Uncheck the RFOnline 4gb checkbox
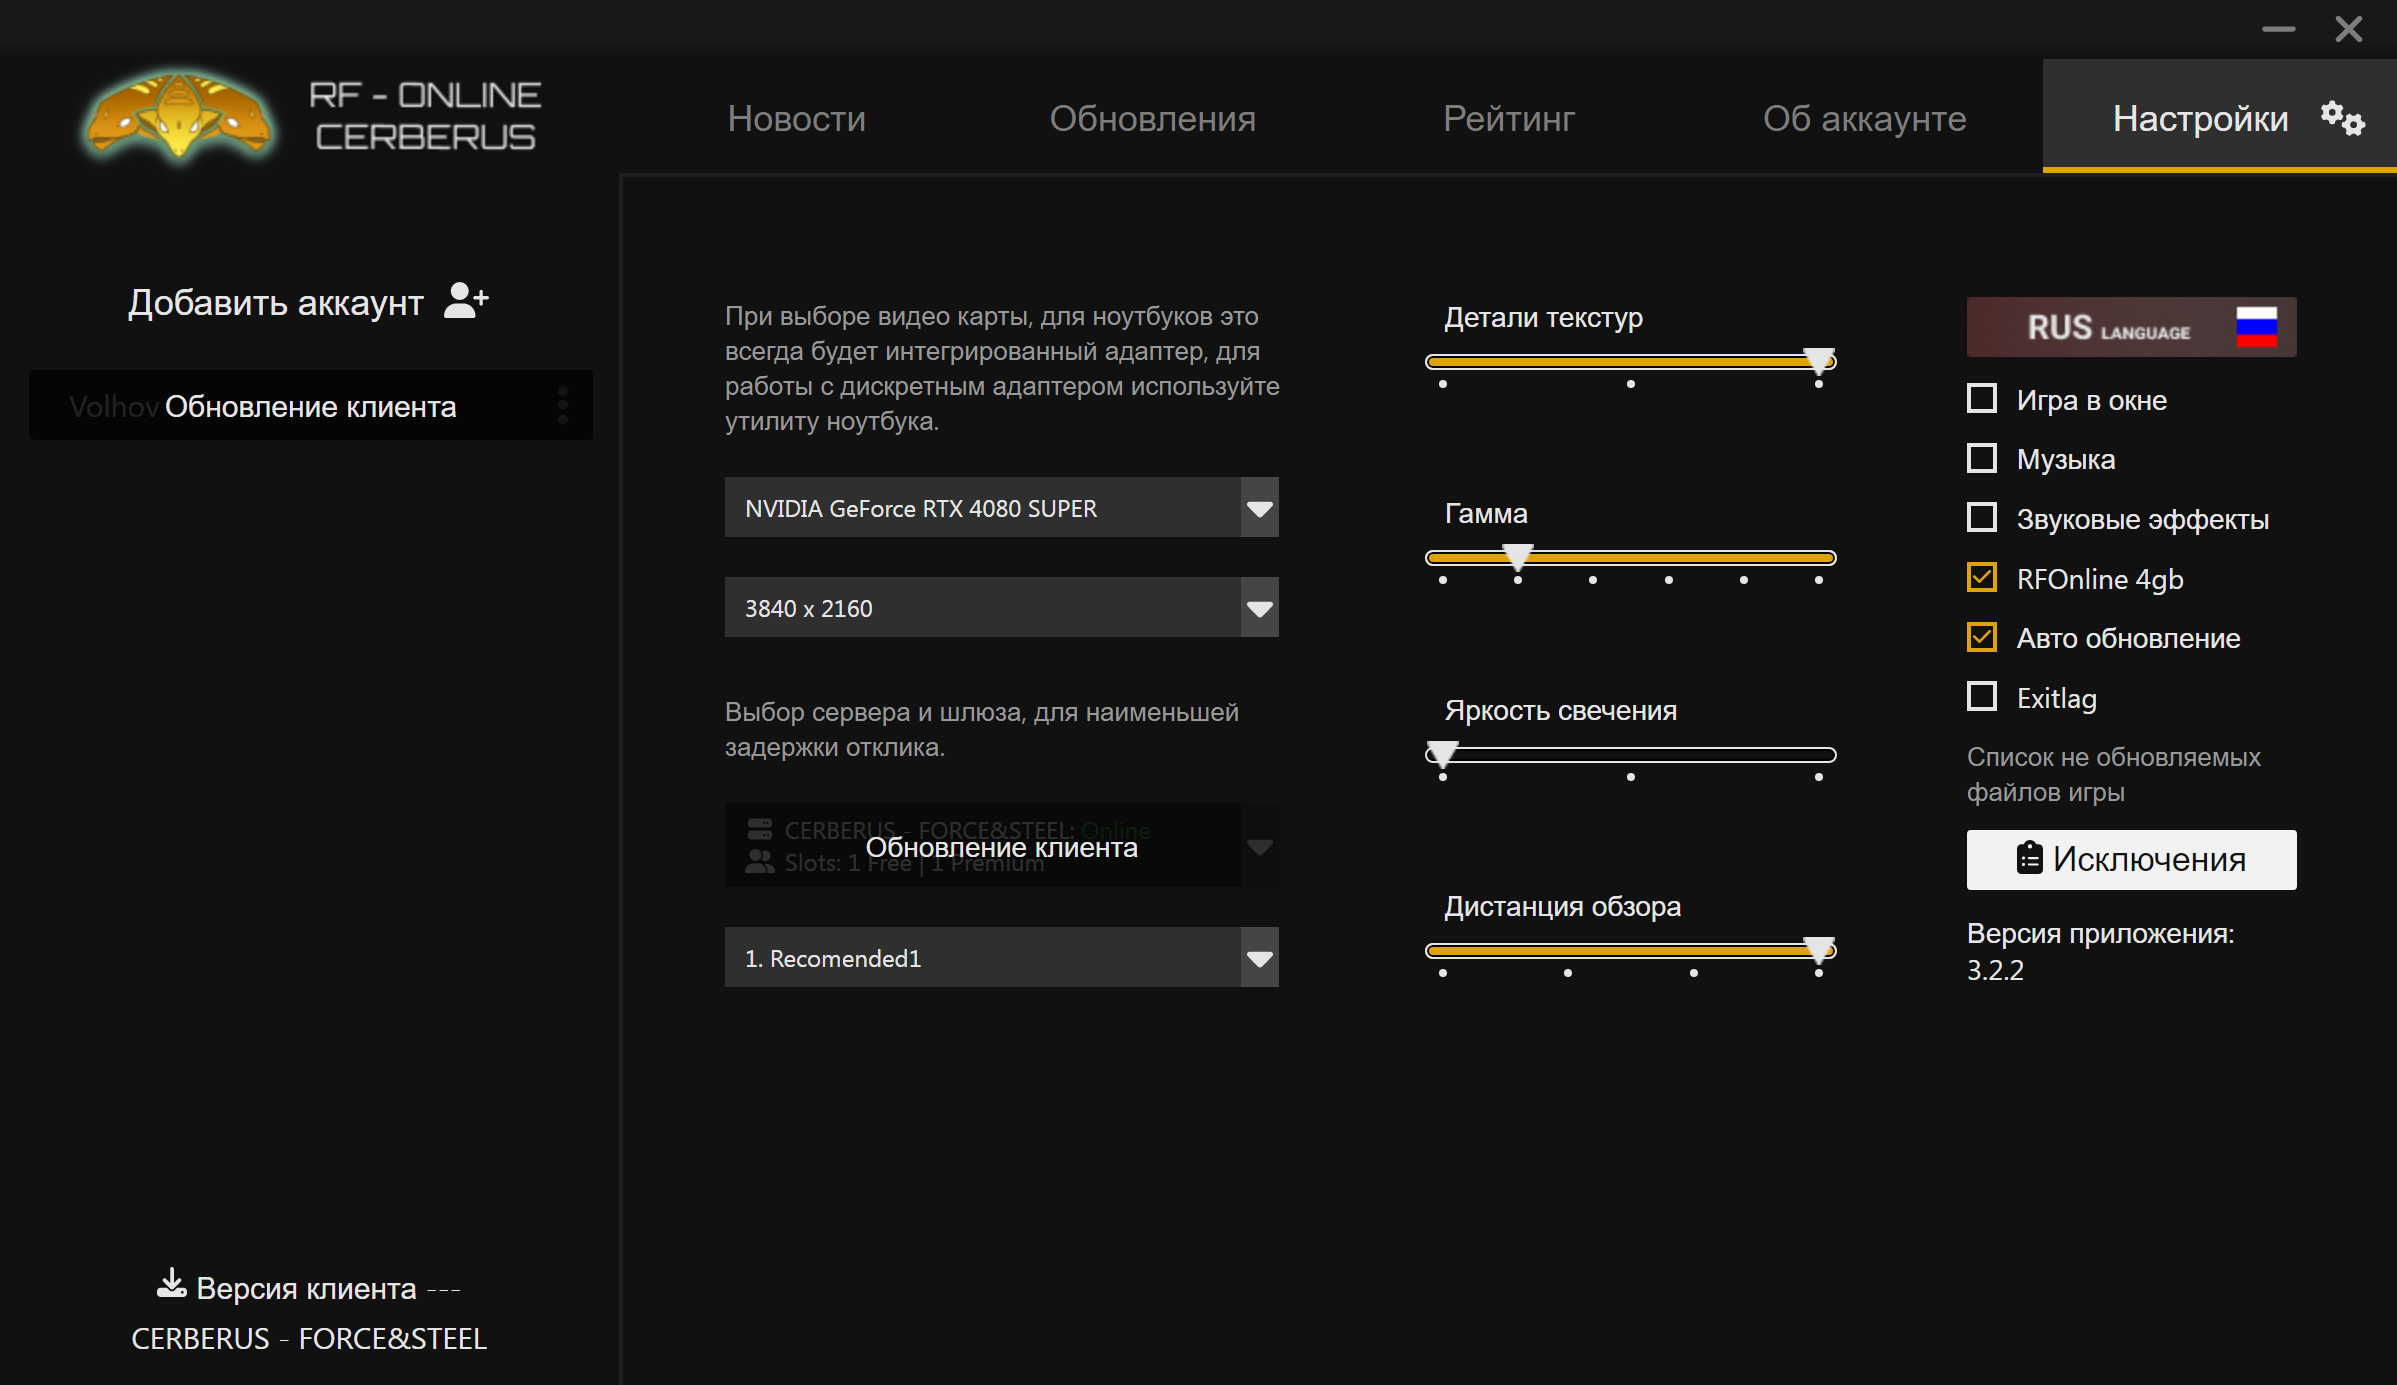This screenshot has width=2397, height=1385. pyautogui.click(x=1981, y=577)
